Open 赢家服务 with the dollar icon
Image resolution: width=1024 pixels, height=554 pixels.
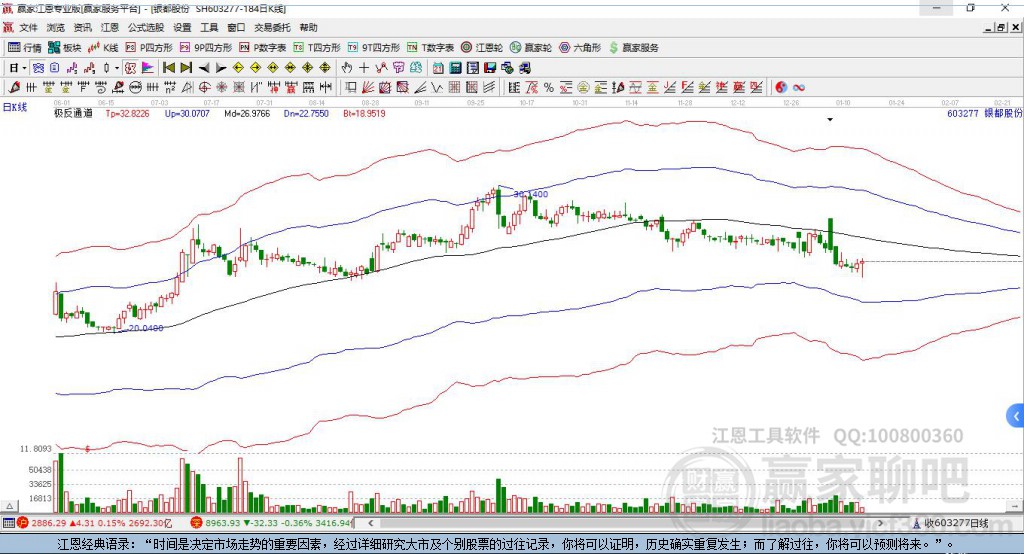tap(633, 48)
